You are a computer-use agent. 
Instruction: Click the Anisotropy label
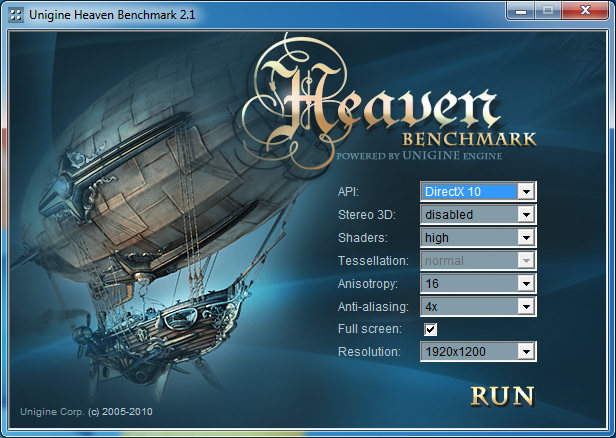pos(368,284)
